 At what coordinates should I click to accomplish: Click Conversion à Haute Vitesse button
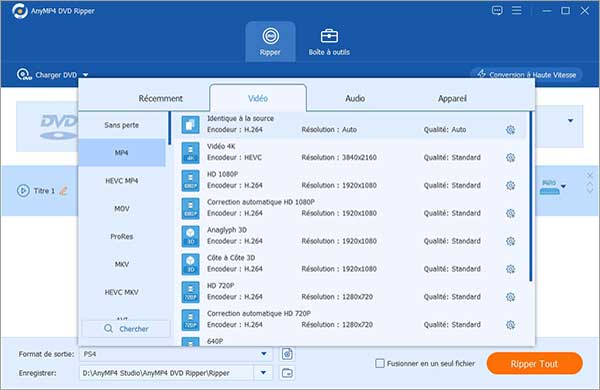[527, 75]
